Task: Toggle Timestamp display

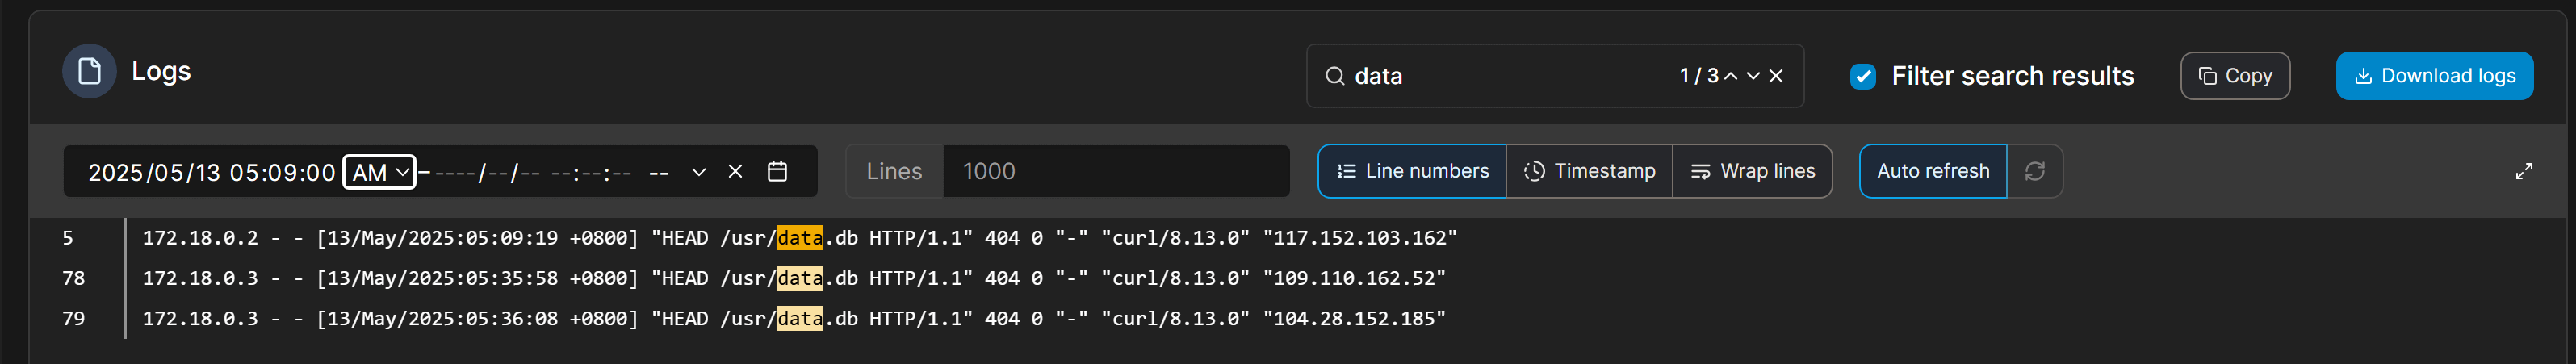Action: [x=1589, y=171]
